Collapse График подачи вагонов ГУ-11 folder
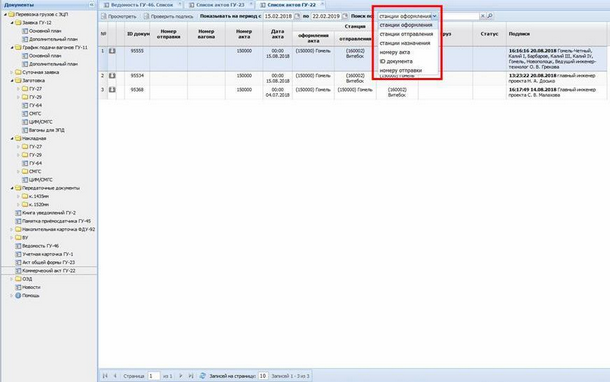Image resolution: width=610 pixels, height=382 pixels. [x=12, y=47]
